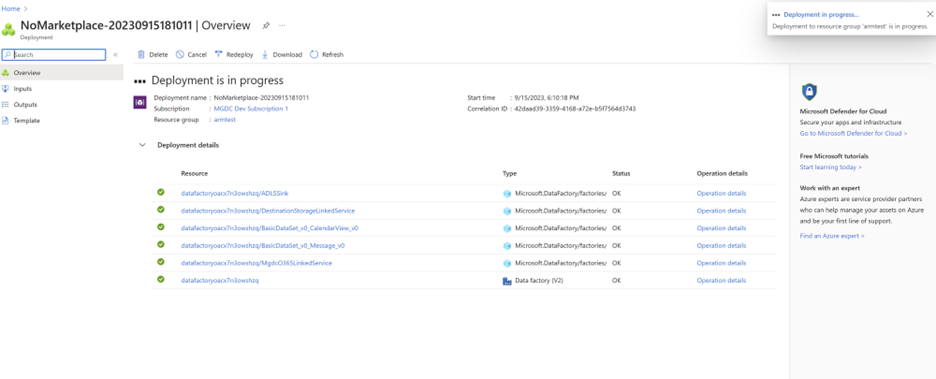This screenshot has height=379, width=936.
Task: Click Deployment is in progress heading
Action: 217,80
